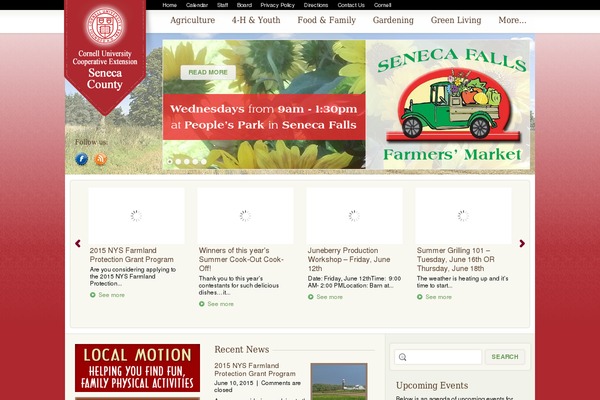
Task: Open the Staff page link
Action: coord(222,5)
